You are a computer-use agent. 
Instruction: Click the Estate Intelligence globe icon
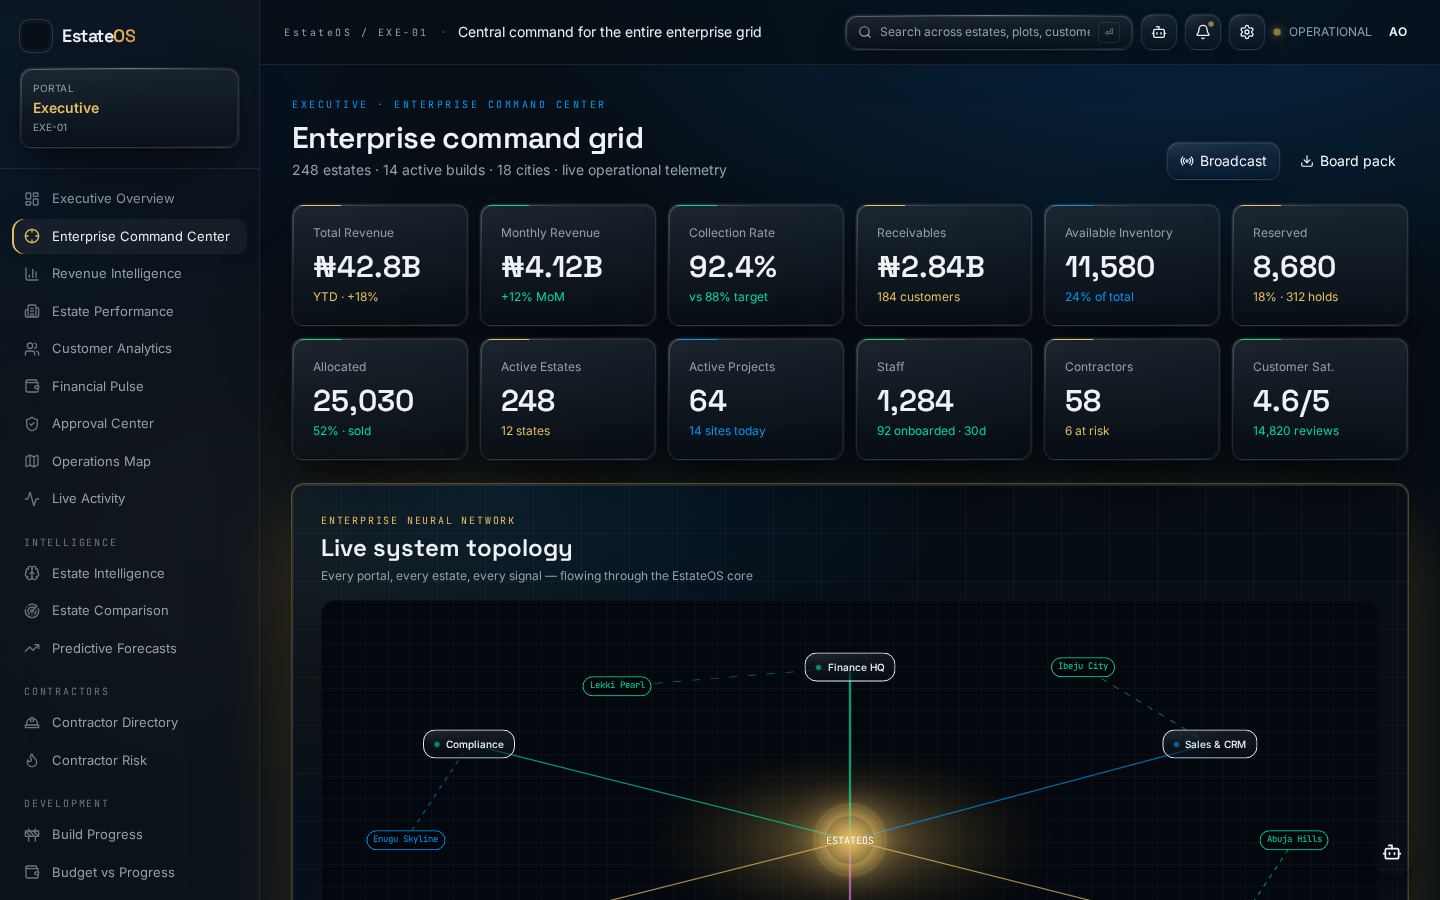(x=32, y=574)
